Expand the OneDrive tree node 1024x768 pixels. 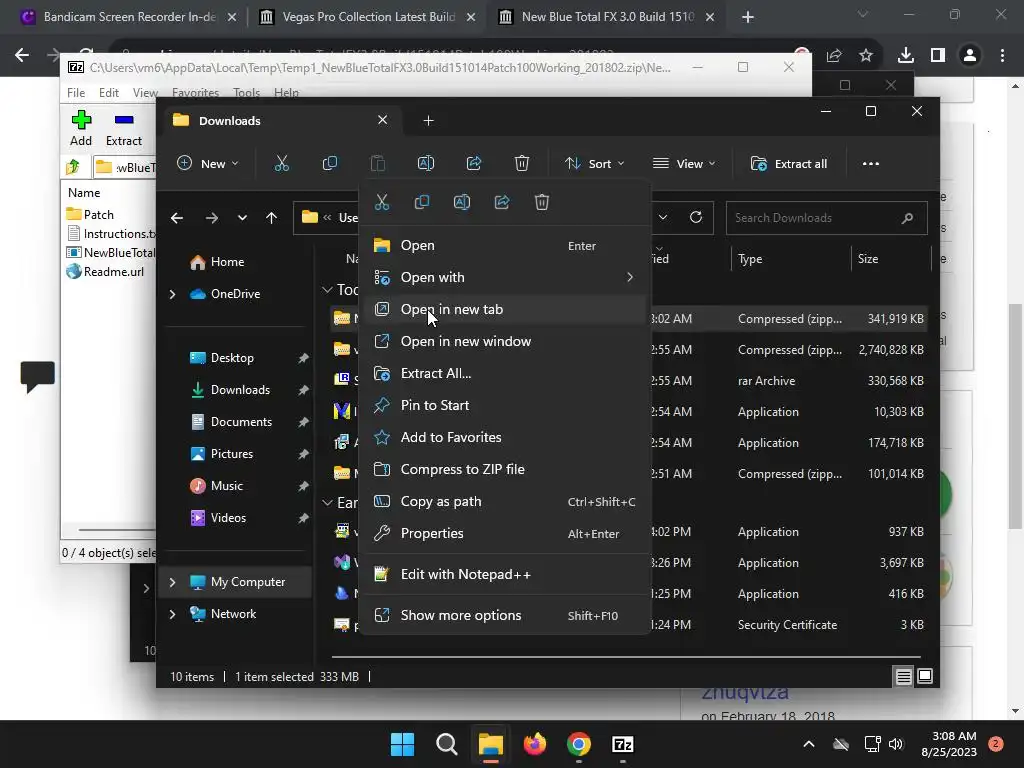click(172, 295)
